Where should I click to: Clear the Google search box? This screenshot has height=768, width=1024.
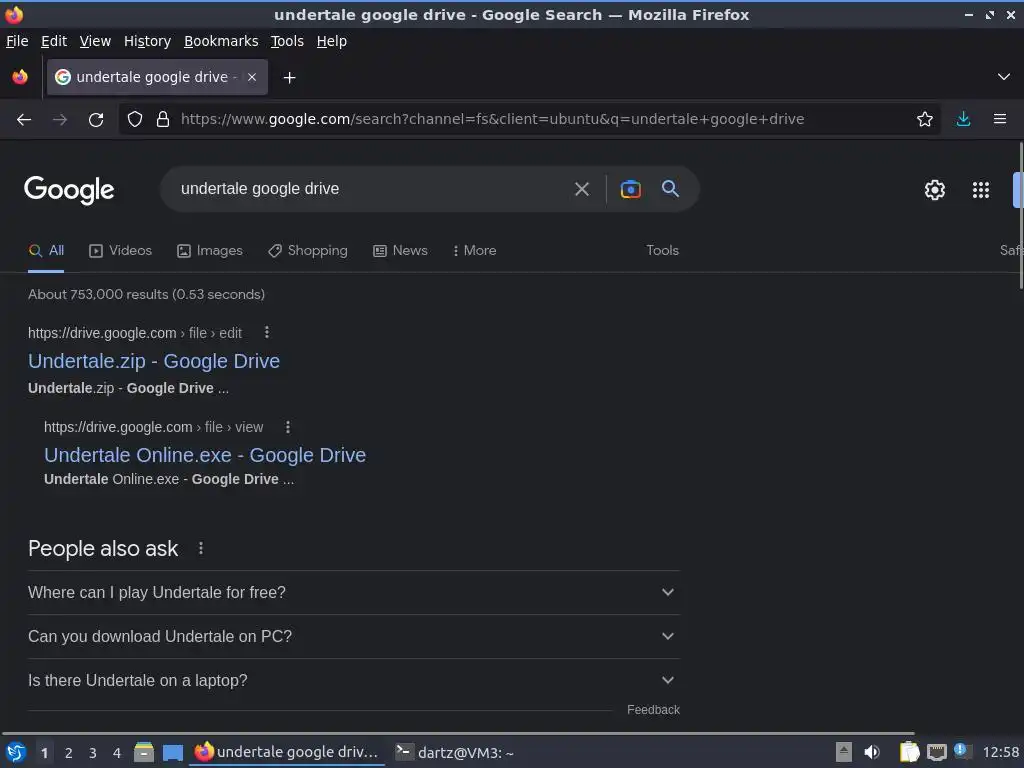coord(582,189)
